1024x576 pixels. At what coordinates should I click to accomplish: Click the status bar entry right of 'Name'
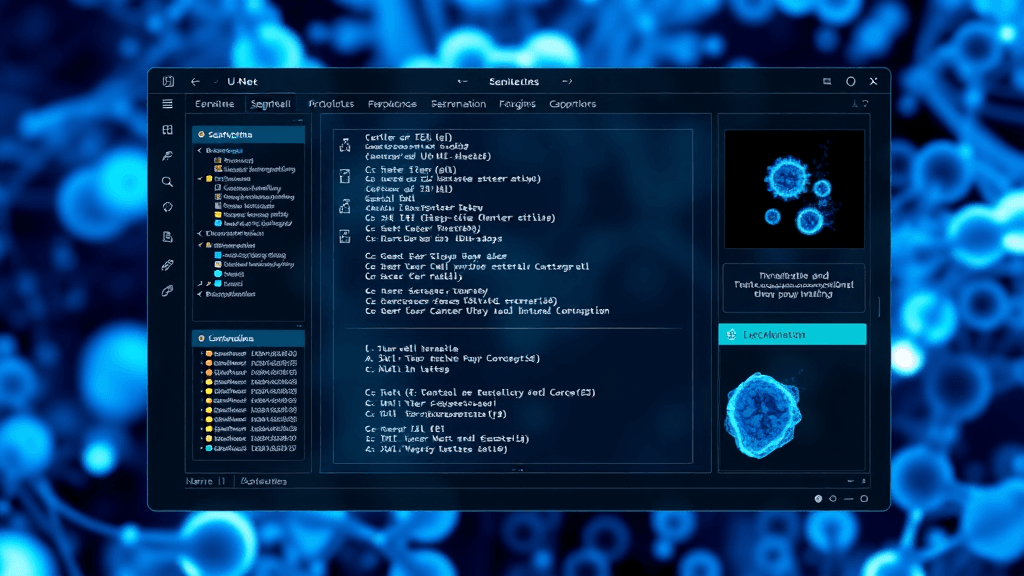264,481
